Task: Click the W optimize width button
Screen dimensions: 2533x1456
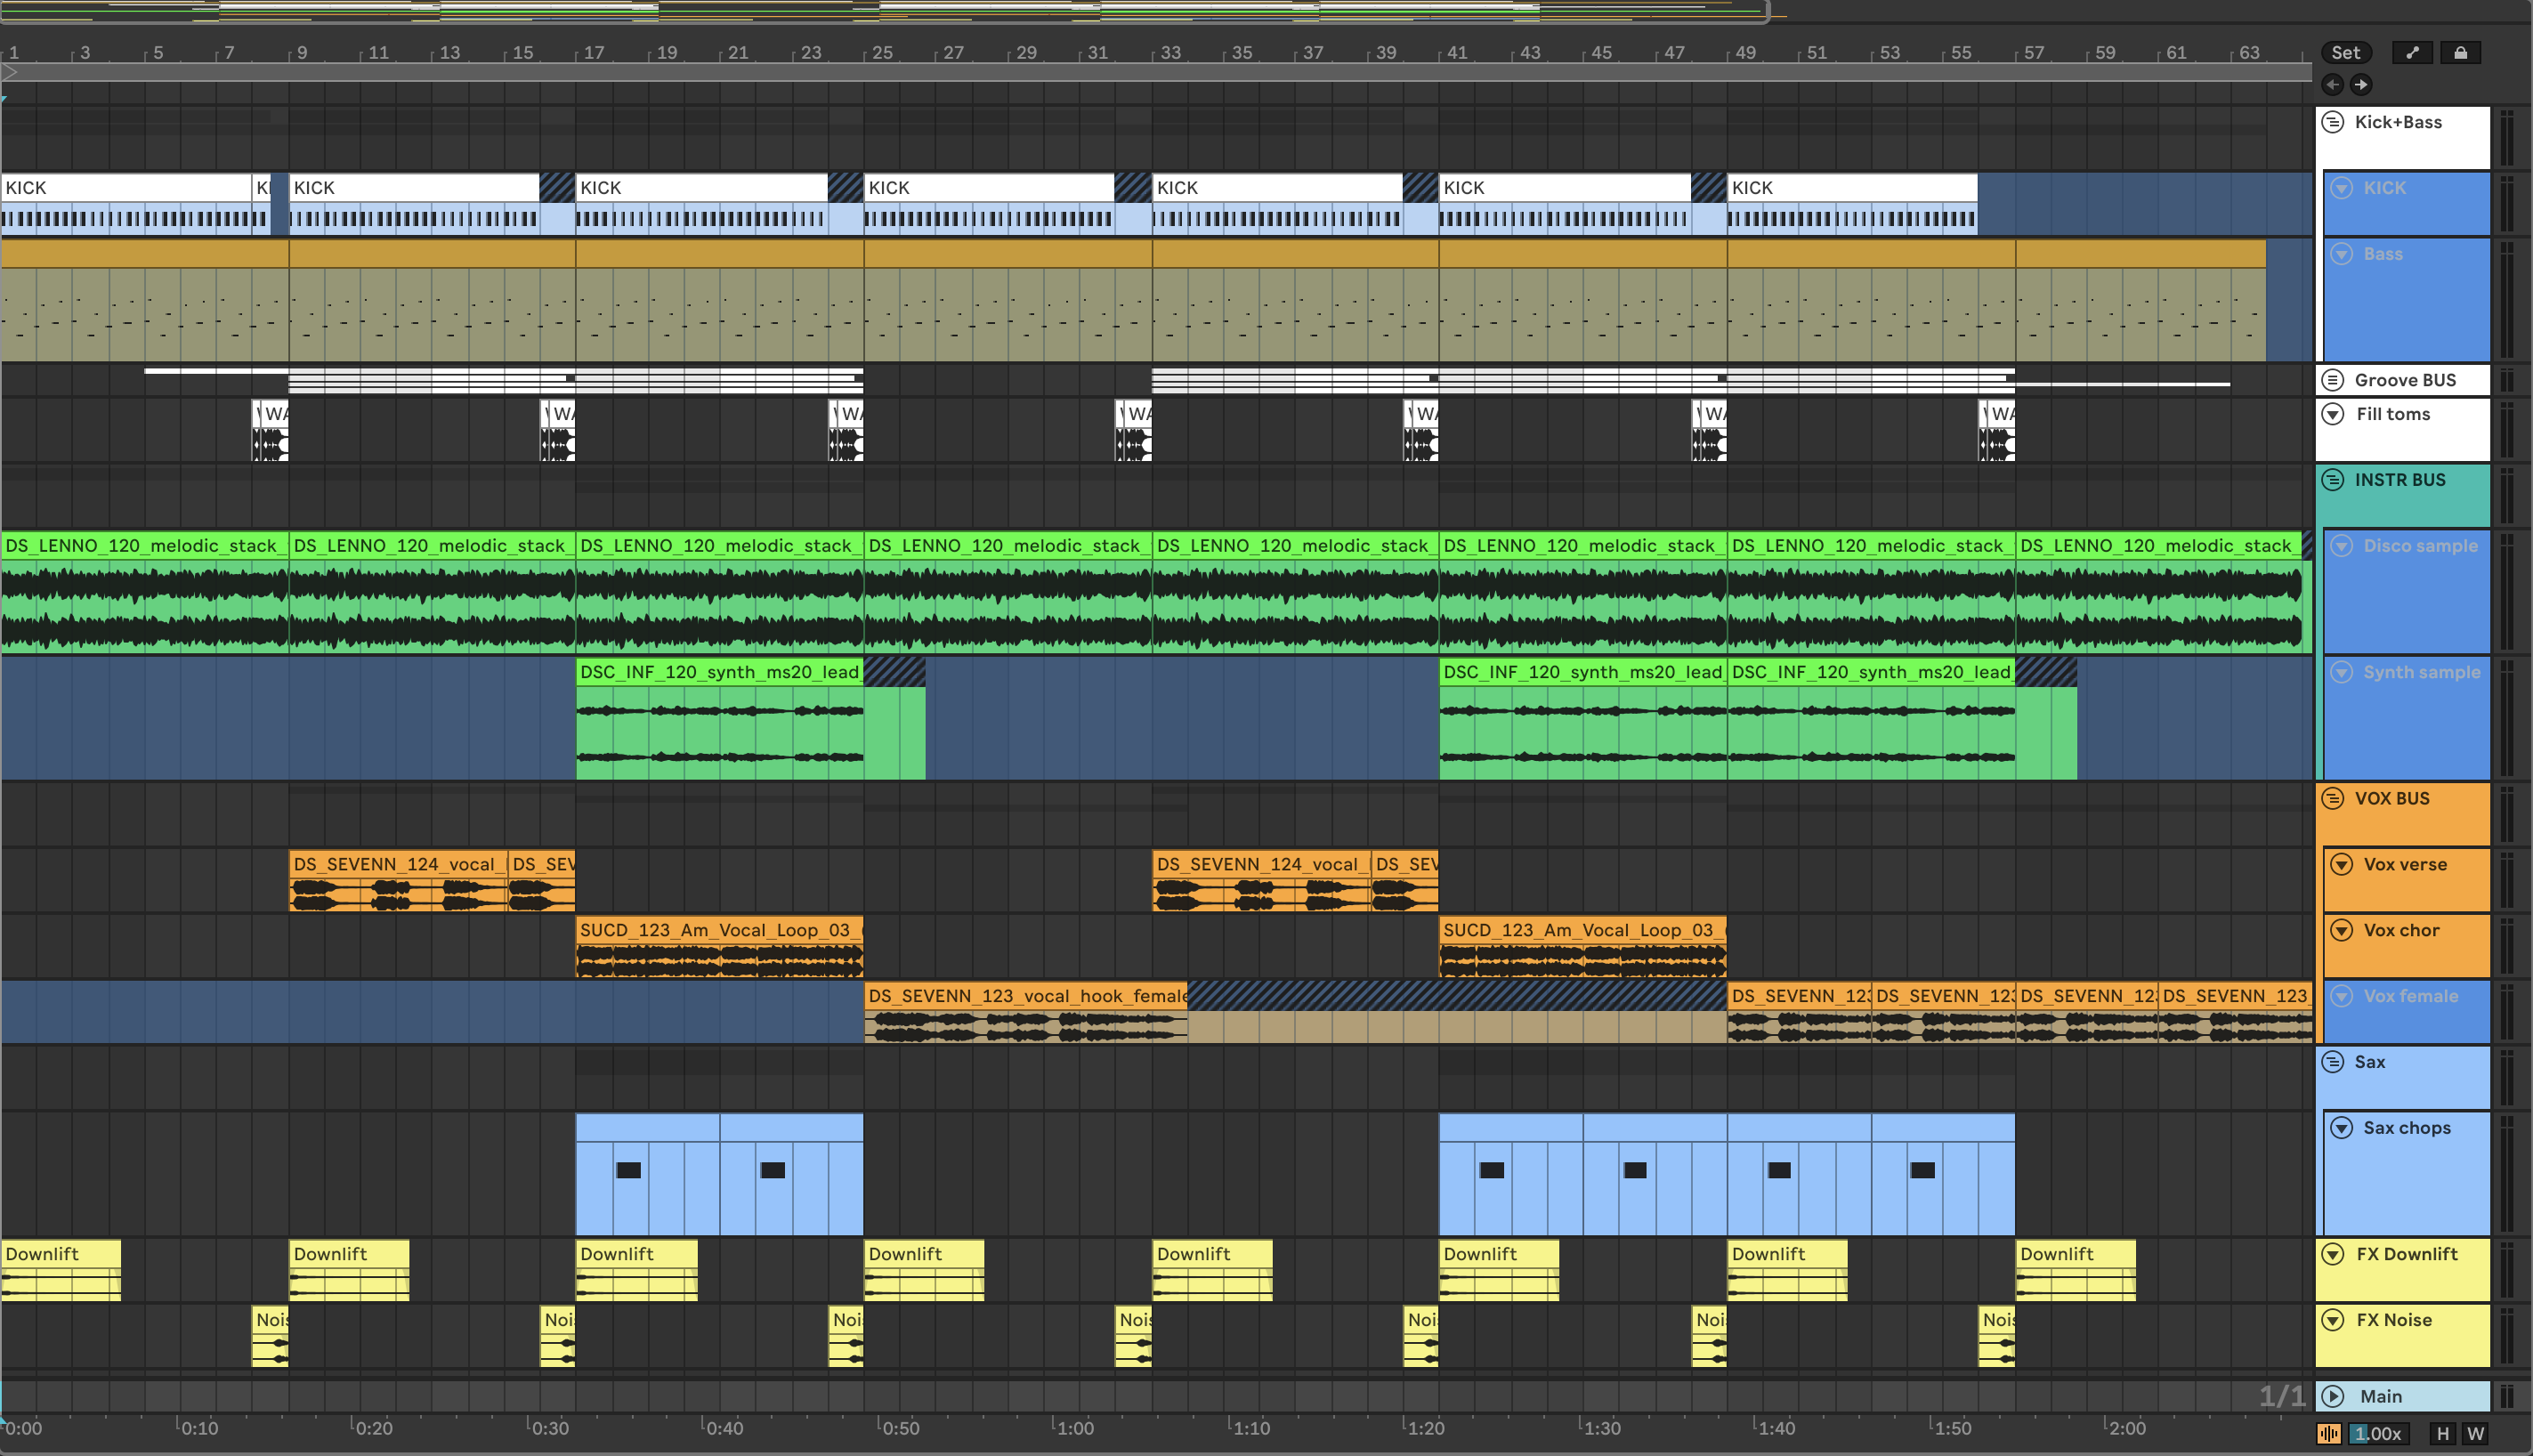Action: coord(2476,1434)
